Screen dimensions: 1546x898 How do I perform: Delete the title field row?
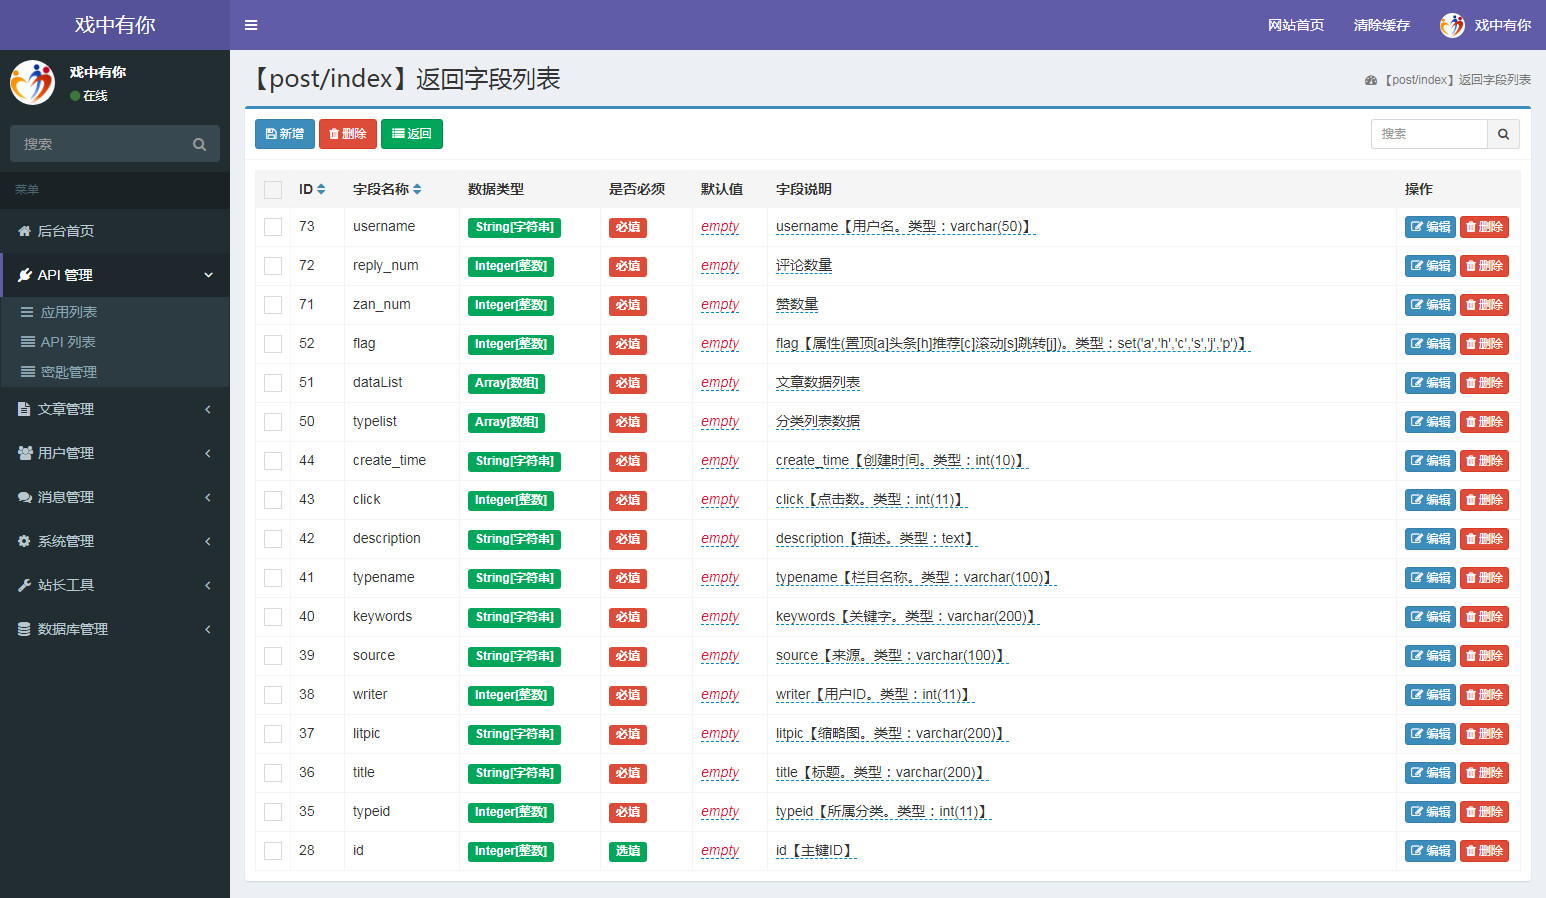pos(1484,773)
